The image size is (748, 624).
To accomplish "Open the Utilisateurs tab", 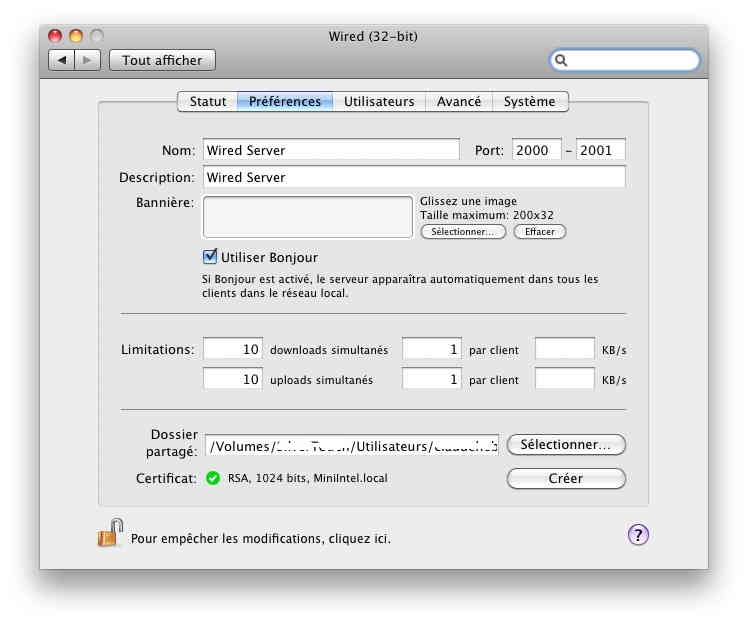I will click(379, 102).
